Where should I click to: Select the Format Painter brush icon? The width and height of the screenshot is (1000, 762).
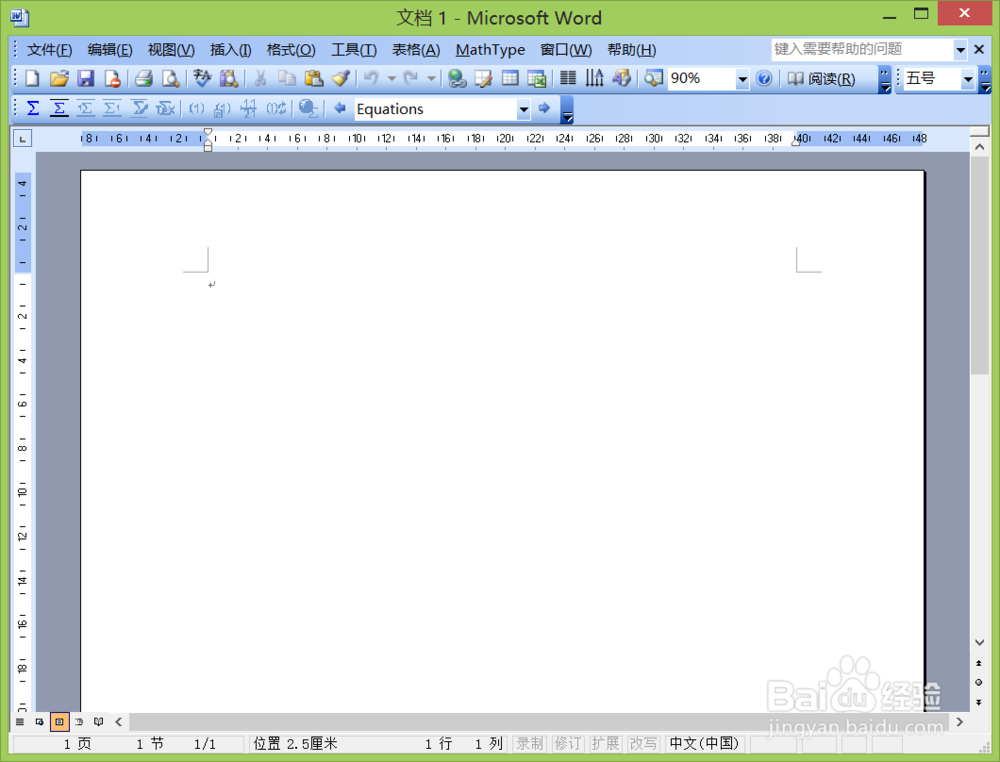coord(341,78)
